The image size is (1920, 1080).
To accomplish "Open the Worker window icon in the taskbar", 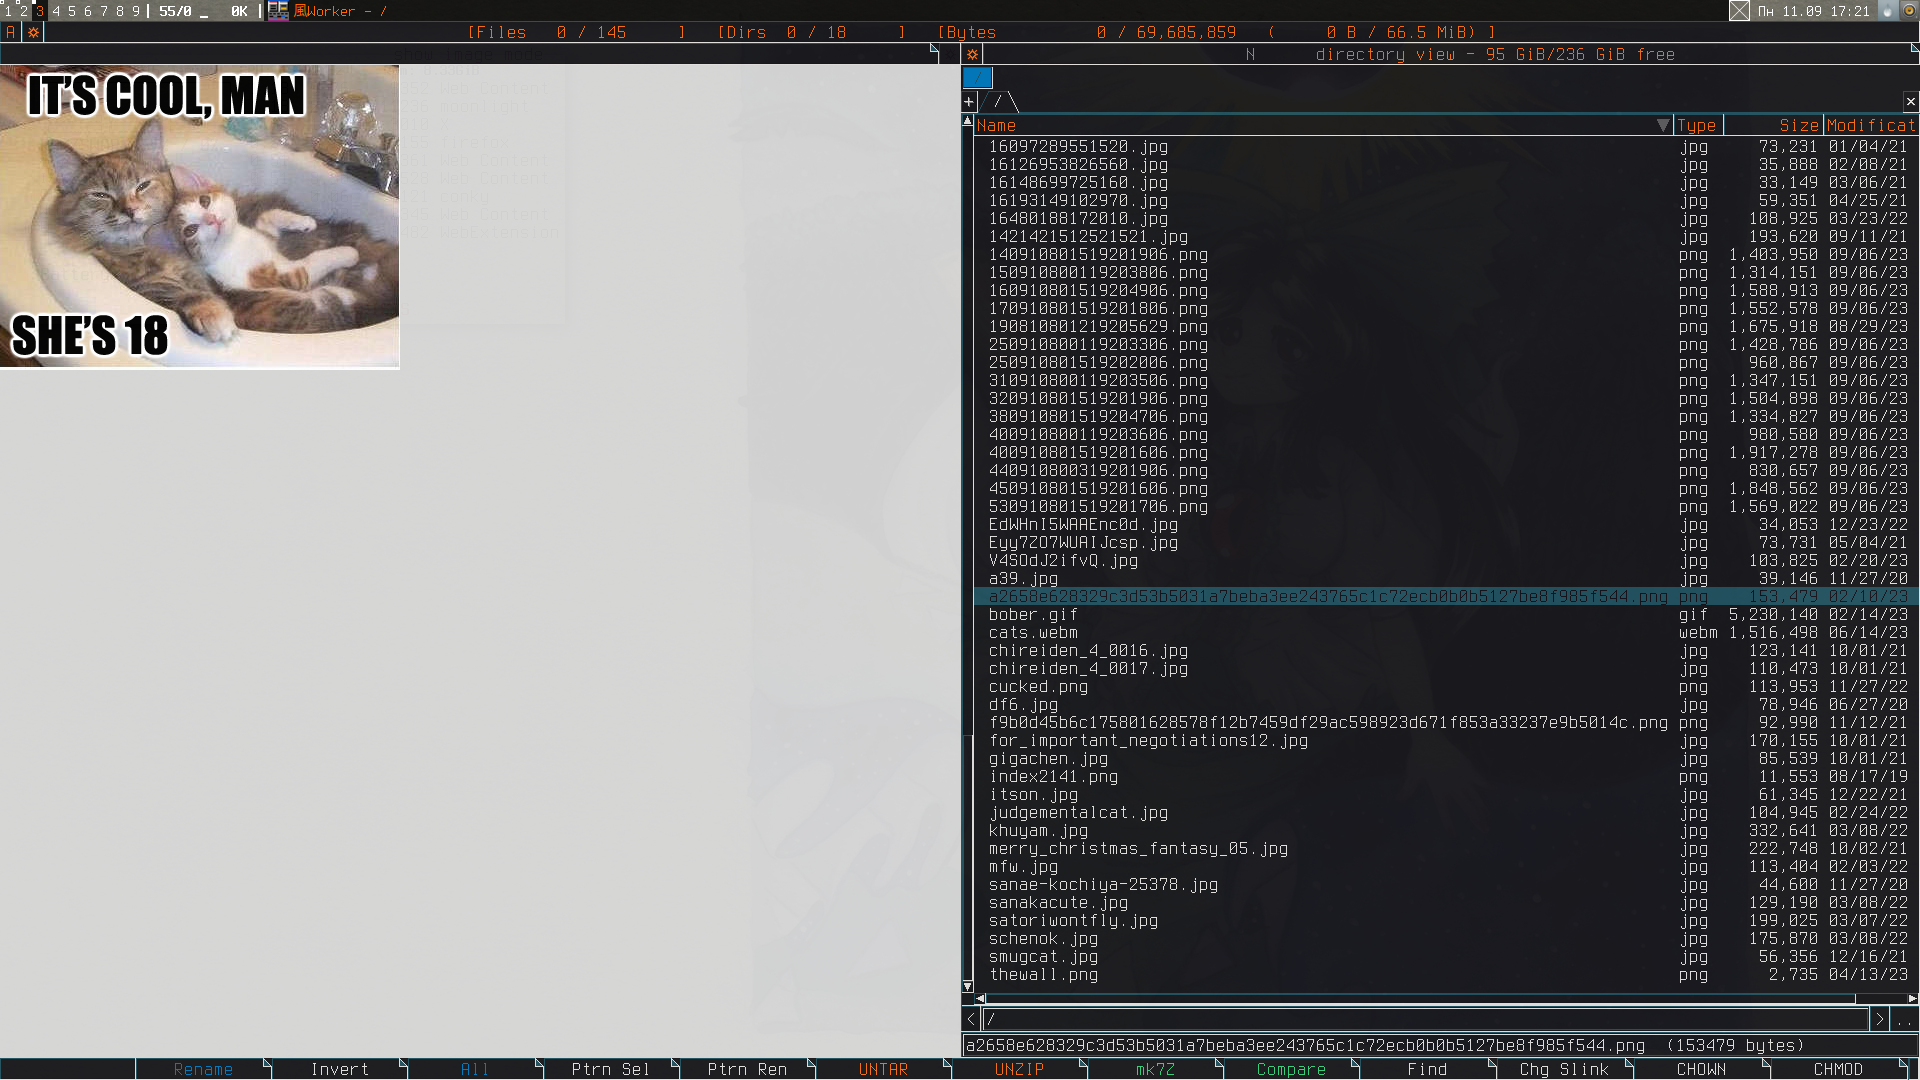I will click(278, 11).
